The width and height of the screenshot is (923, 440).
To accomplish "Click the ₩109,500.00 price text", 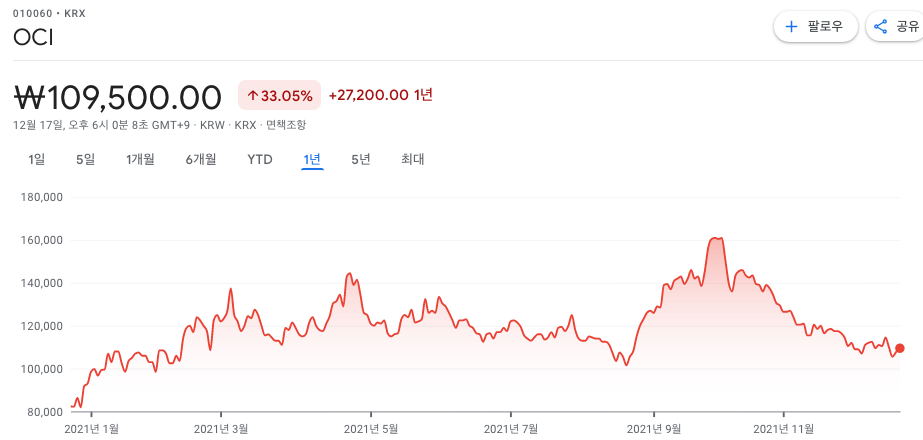I will [118, 97].
